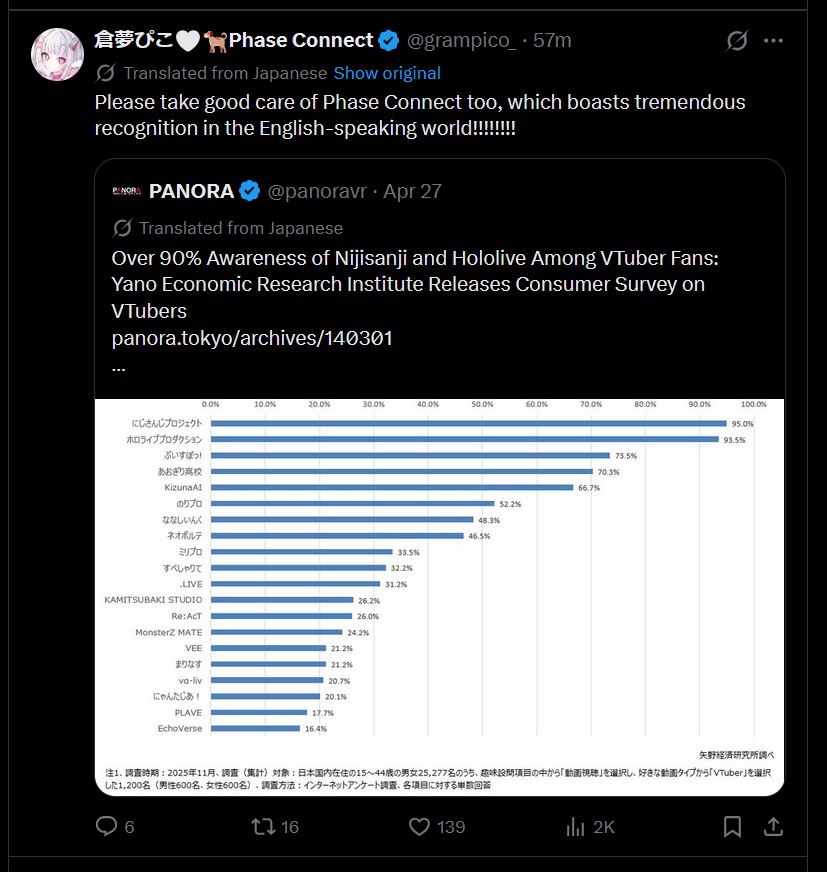Repost this tweet with the repost icon

pos(263,826)
